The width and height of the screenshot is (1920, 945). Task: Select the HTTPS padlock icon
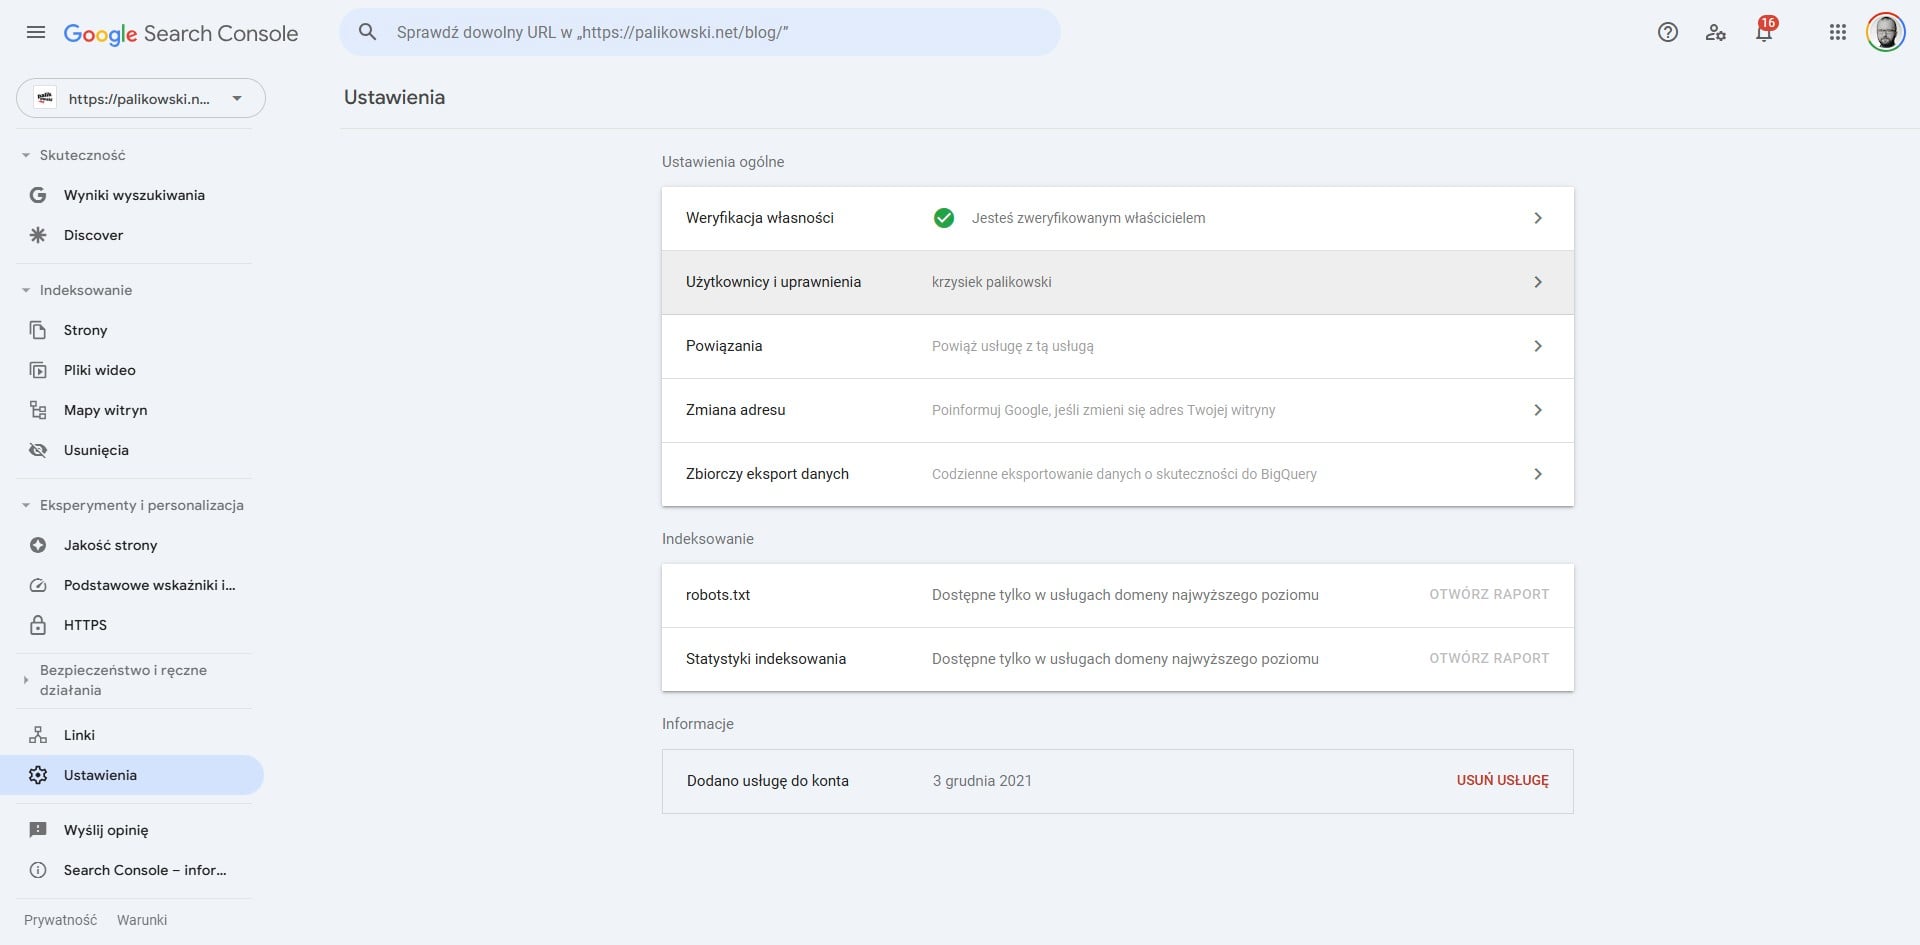pos(38,625)
